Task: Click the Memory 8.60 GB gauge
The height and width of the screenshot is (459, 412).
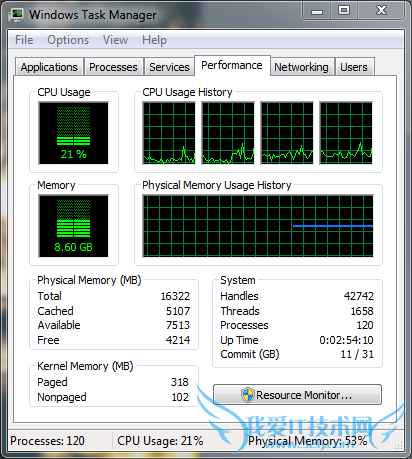Action: 74,226
